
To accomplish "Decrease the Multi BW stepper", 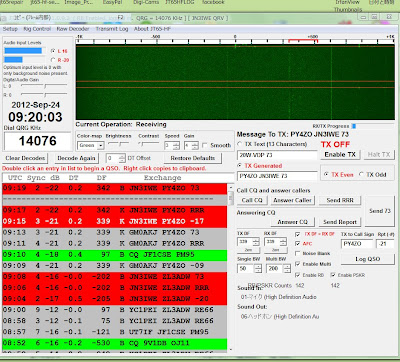I will [x=287, y=270].
